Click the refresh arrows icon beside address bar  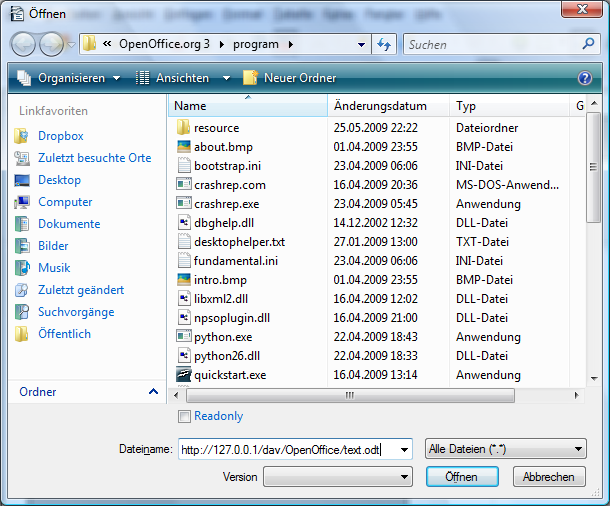[384, 45]
